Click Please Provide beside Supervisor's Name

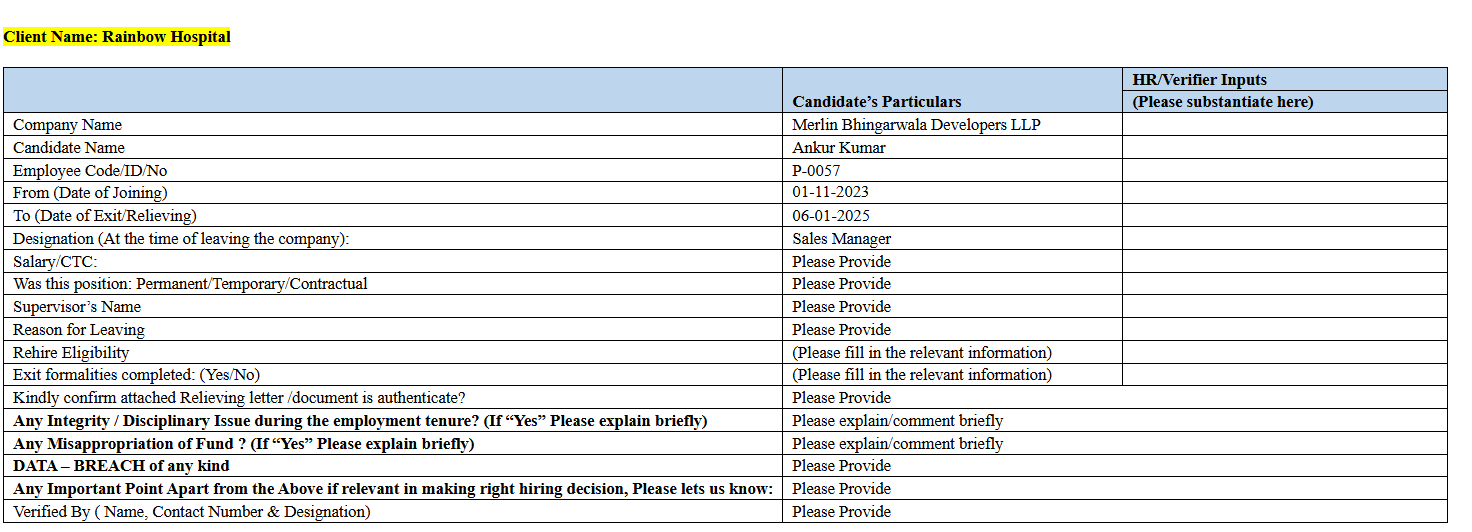[x=841, y=307]
